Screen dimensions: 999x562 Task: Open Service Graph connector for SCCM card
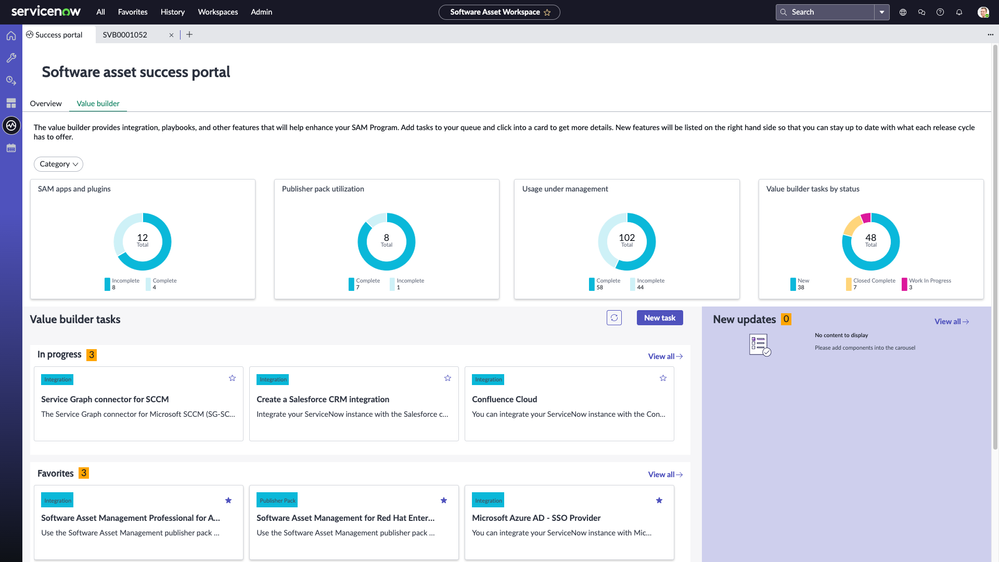pyautogui.click(x=139, y=403)
